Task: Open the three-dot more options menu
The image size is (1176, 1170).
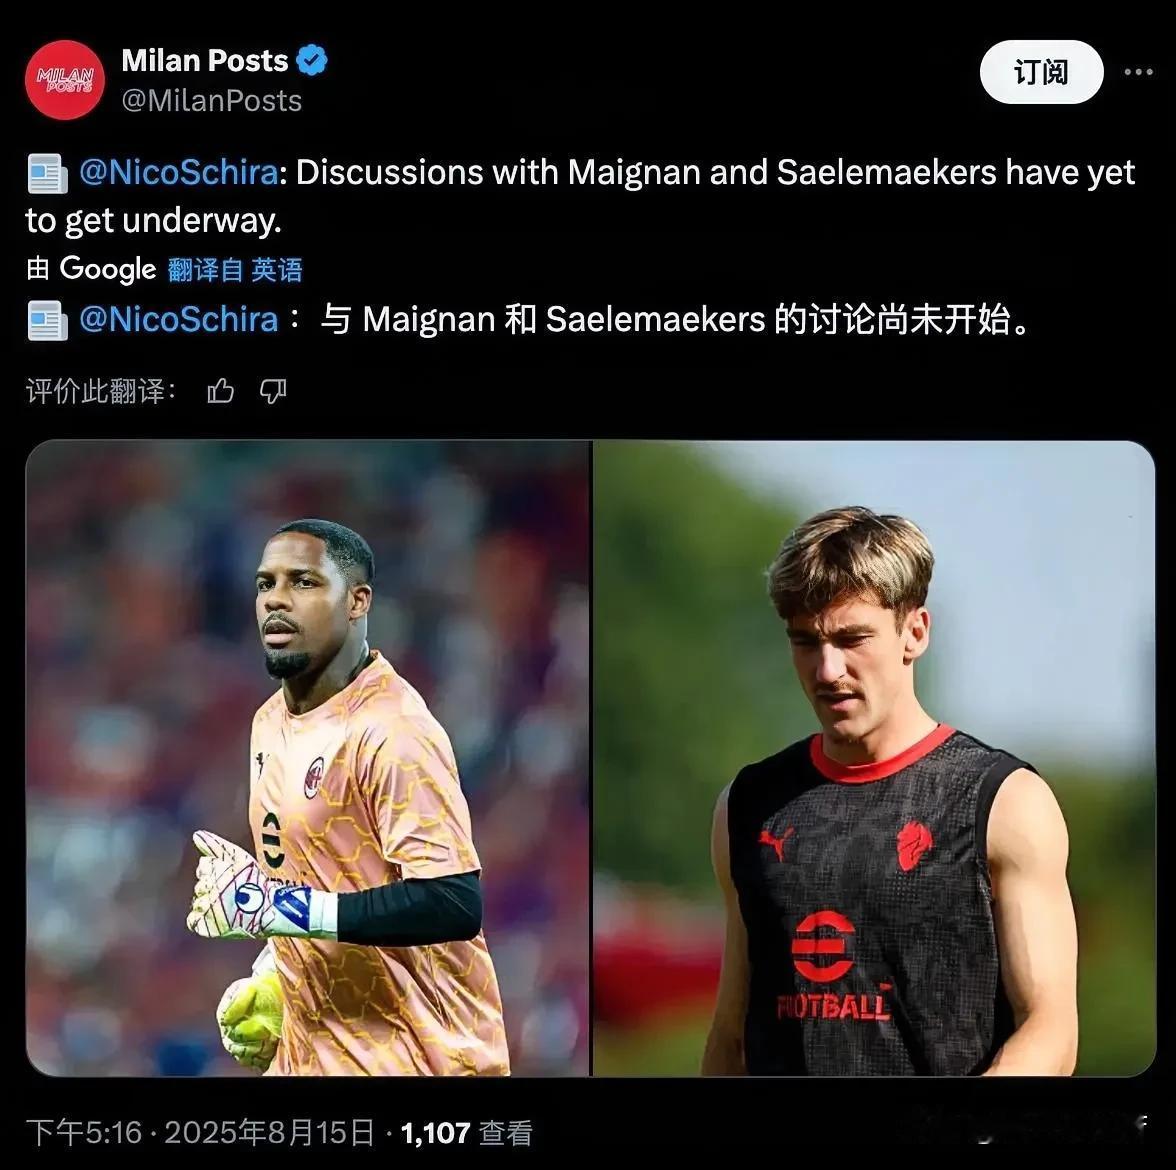Action: click(1138, 72)
